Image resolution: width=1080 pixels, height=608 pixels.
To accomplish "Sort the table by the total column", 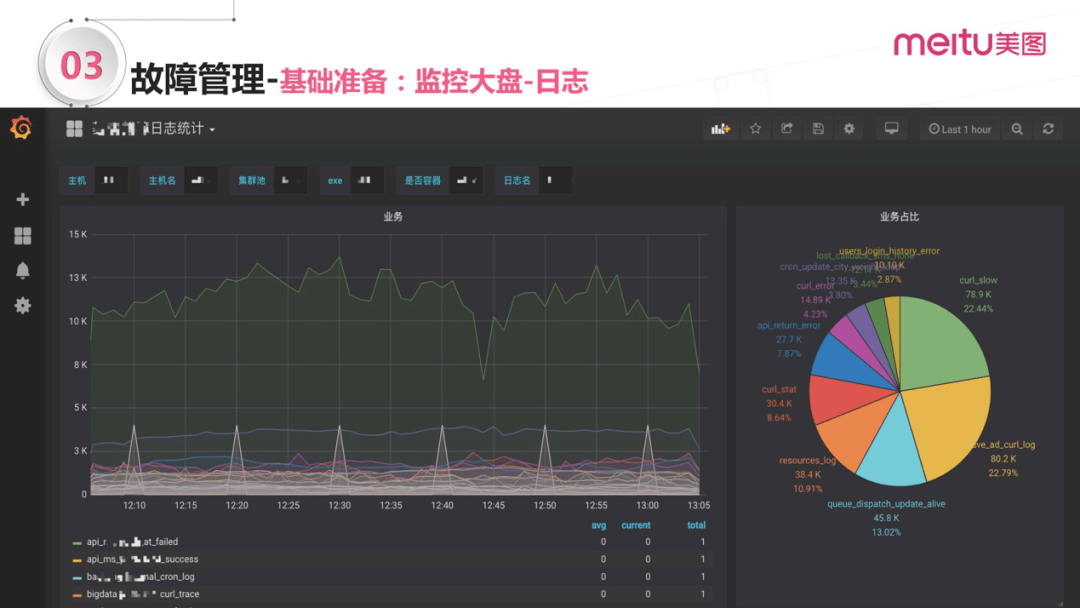I will tap(696, 525).
